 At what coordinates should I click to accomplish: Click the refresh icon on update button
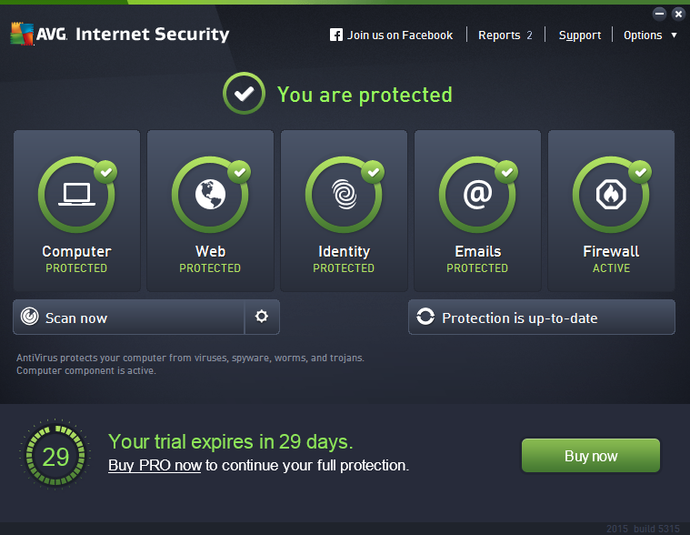coord(426,318)
